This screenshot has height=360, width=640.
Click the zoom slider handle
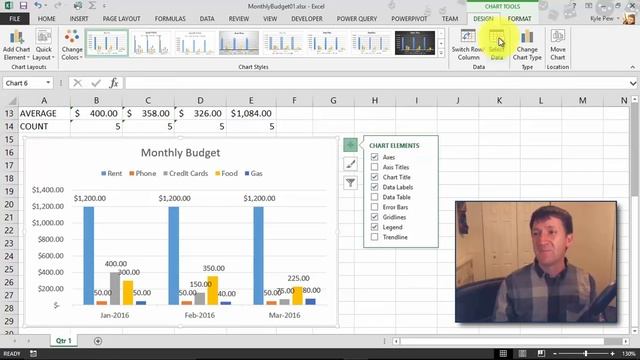pos(586,353)
